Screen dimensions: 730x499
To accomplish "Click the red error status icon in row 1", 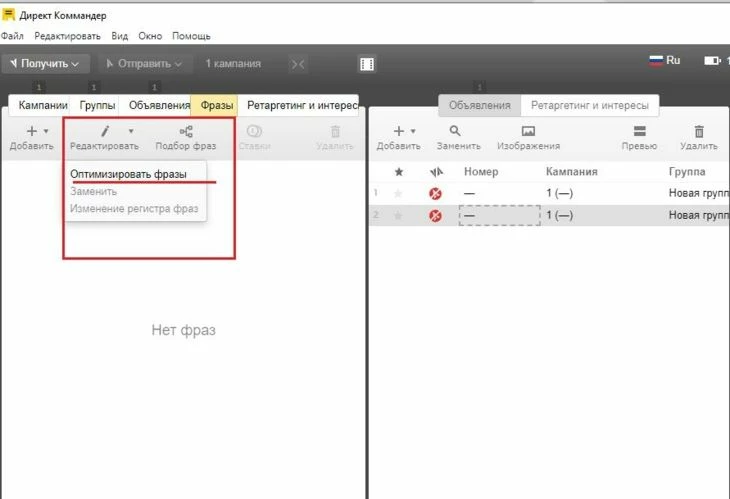I will [435, 194].
